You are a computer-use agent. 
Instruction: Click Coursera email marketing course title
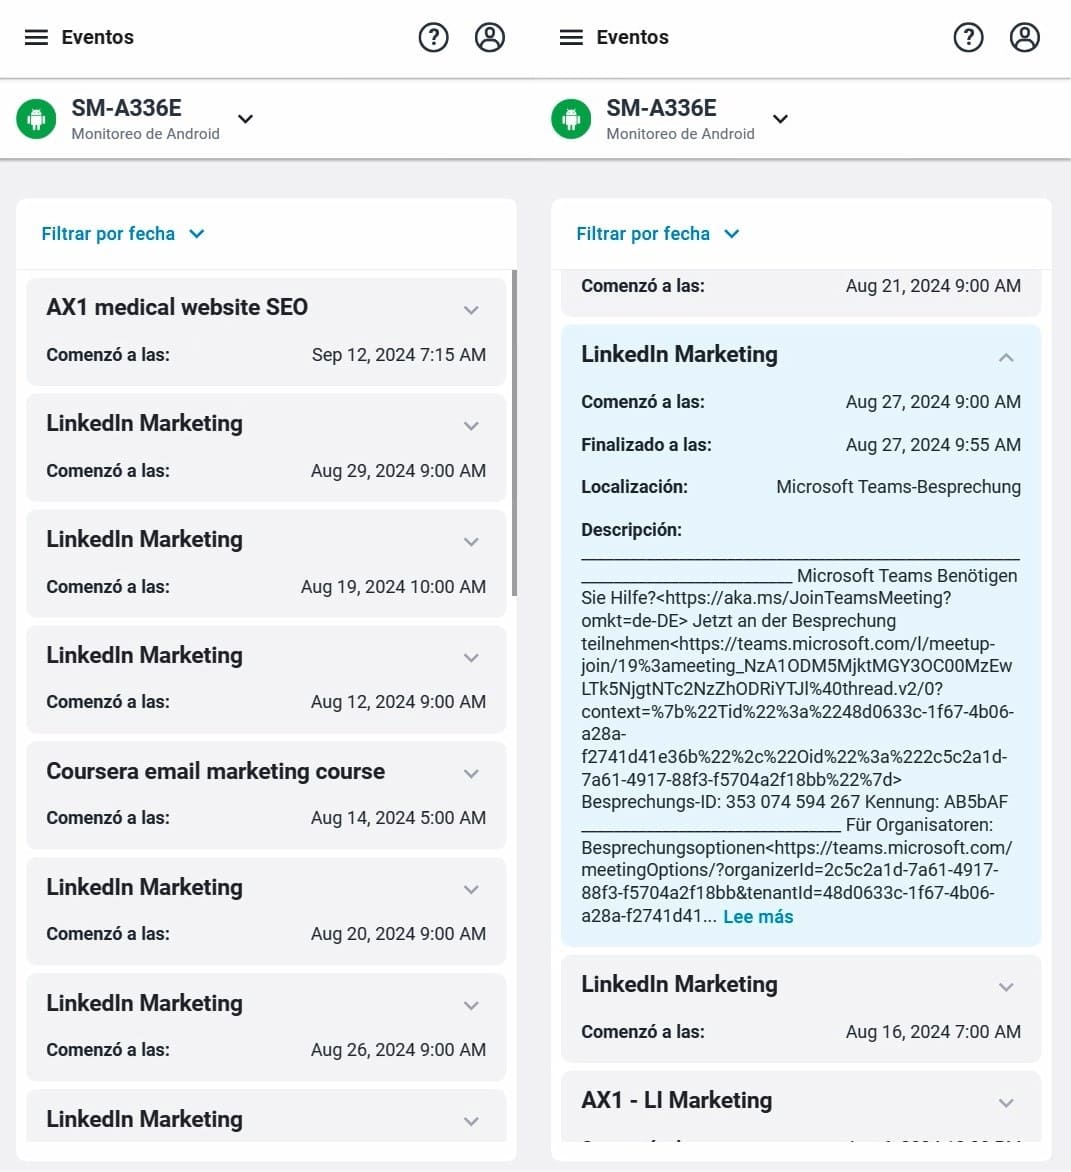pos(215,771)
